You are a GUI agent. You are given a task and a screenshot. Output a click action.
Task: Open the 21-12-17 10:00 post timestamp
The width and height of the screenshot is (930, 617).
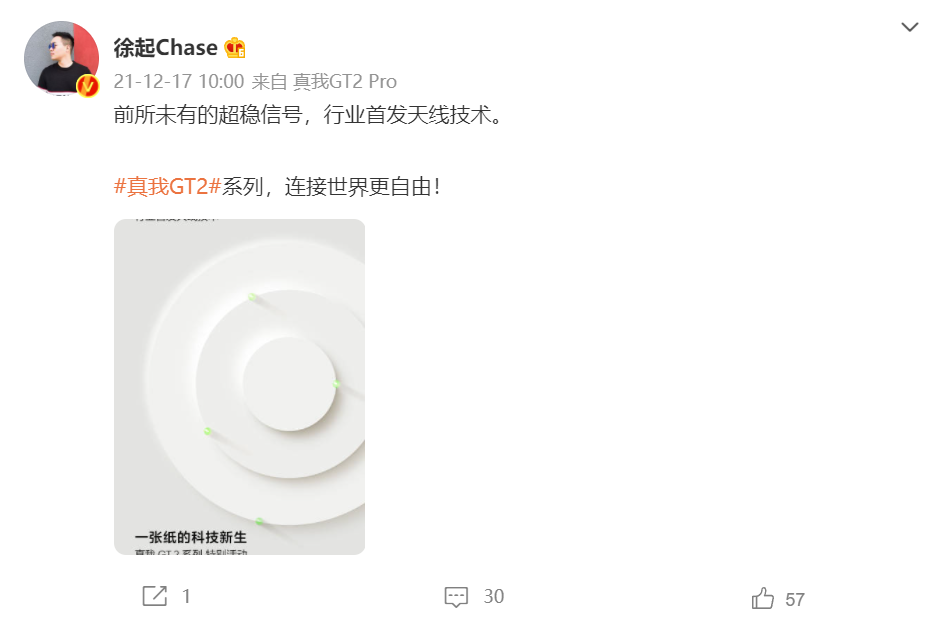[x=179, y=81]
